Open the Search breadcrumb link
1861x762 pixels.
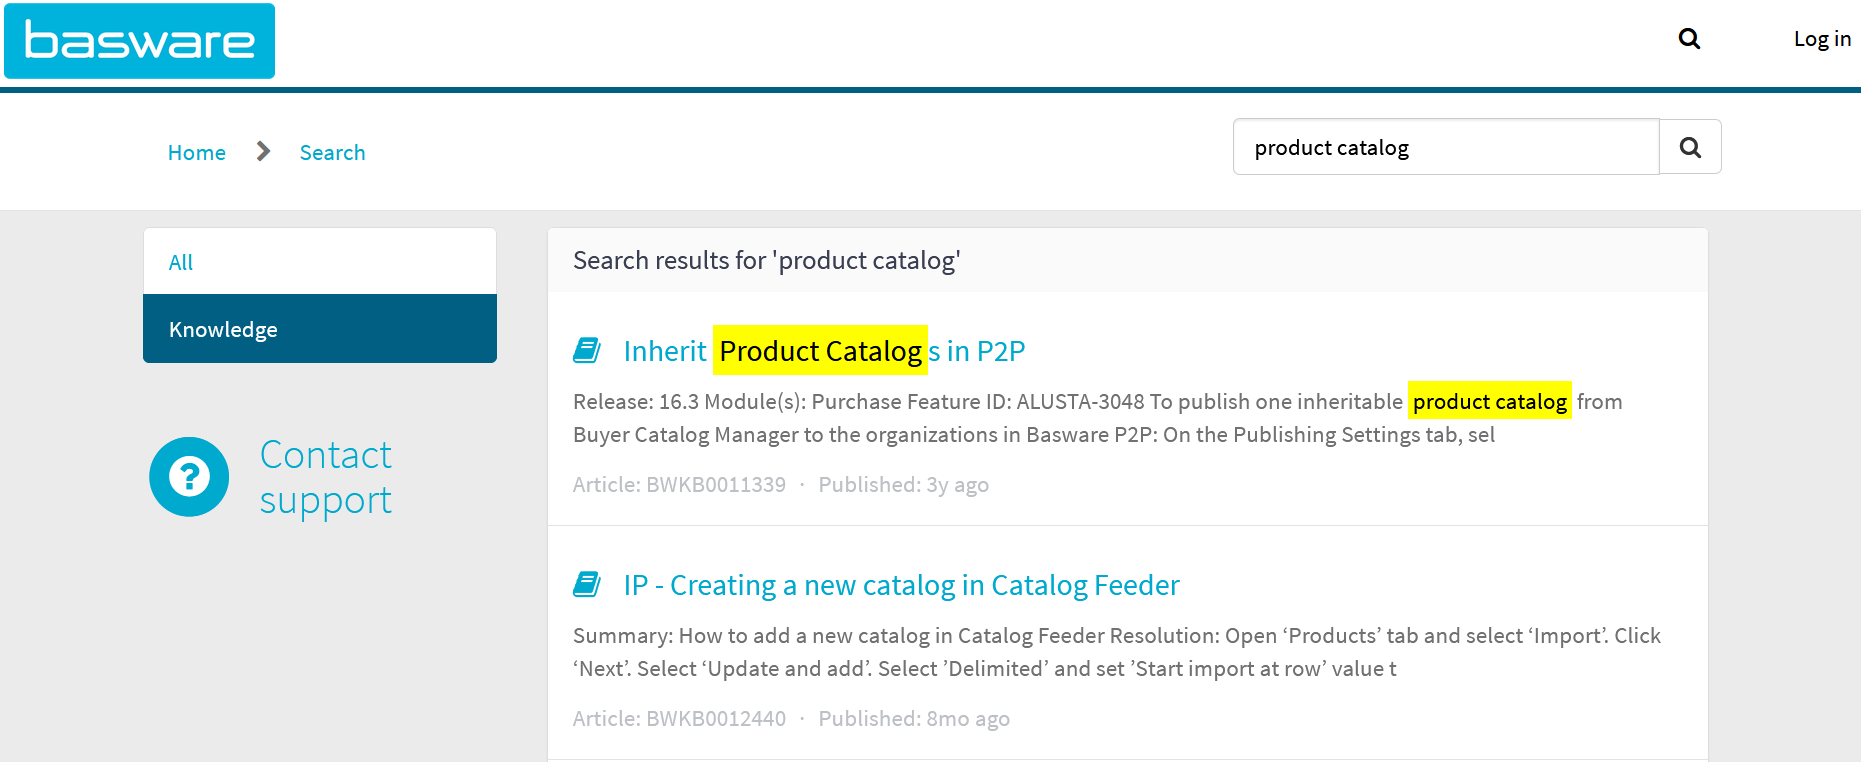[x=333, y=153]
